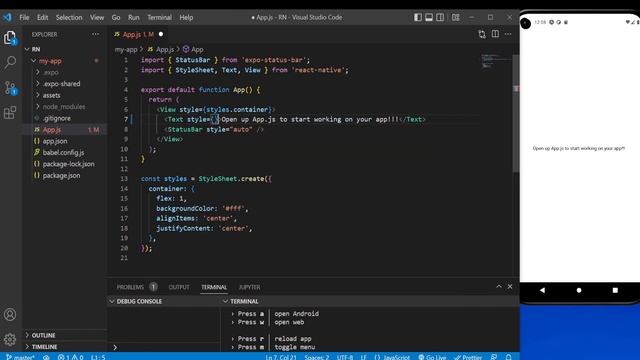Click the Spaces: 2 indentation indicator
640x360 pixels.
point(317,357)
